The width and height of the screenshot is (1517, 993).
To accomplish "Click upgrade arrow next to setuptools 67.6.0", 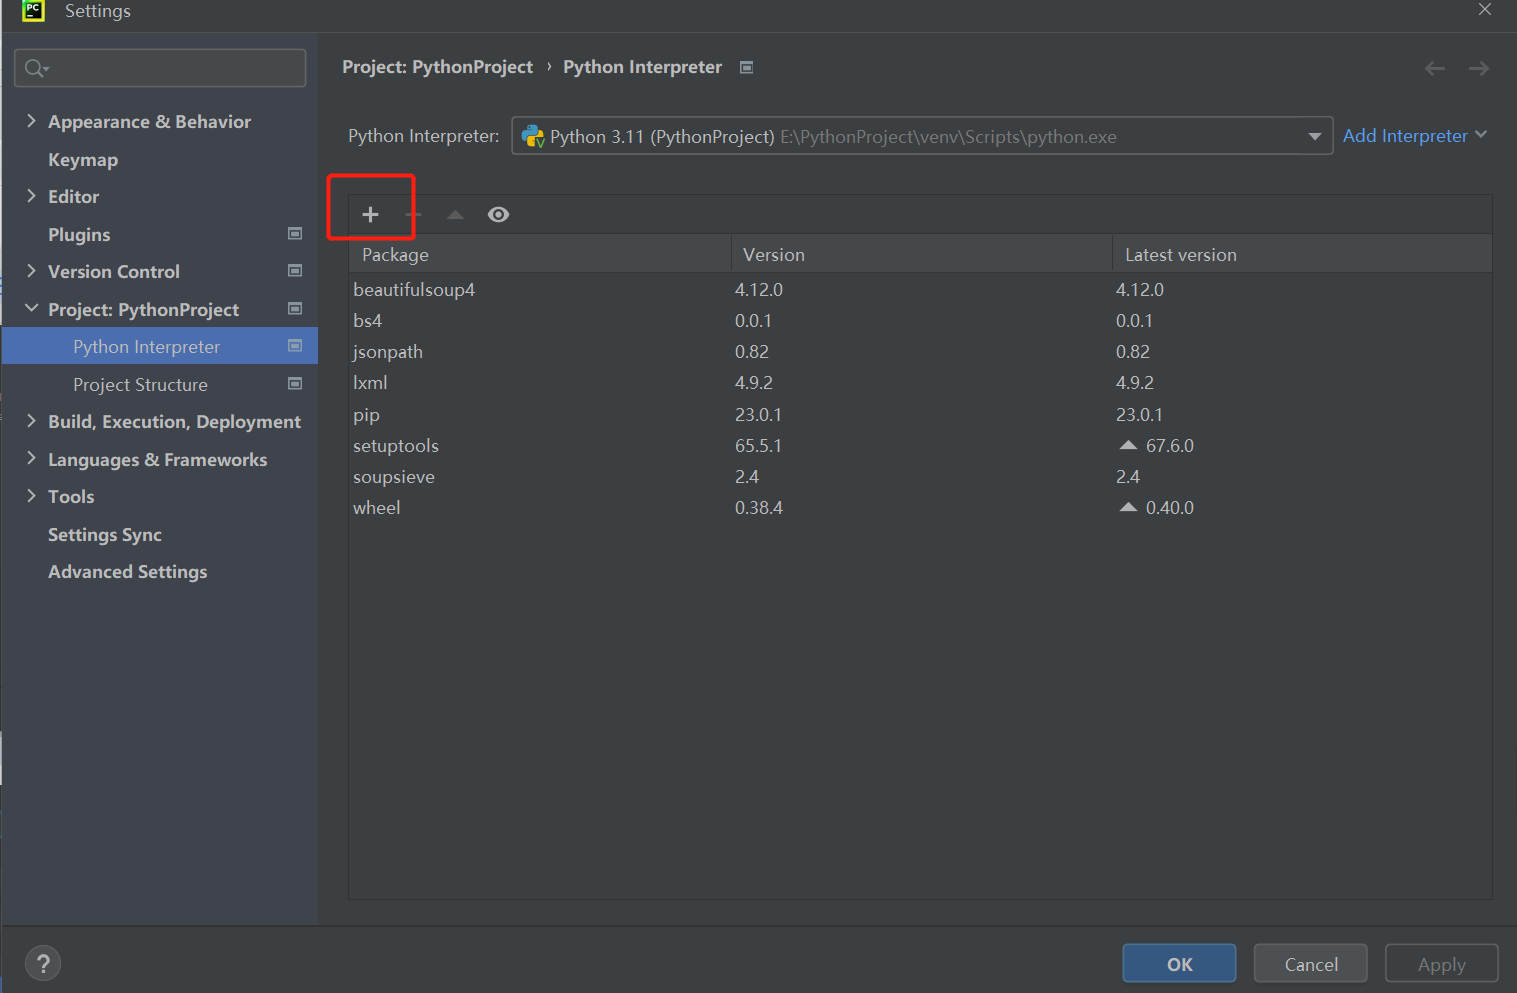I will tap(1128, 445).
